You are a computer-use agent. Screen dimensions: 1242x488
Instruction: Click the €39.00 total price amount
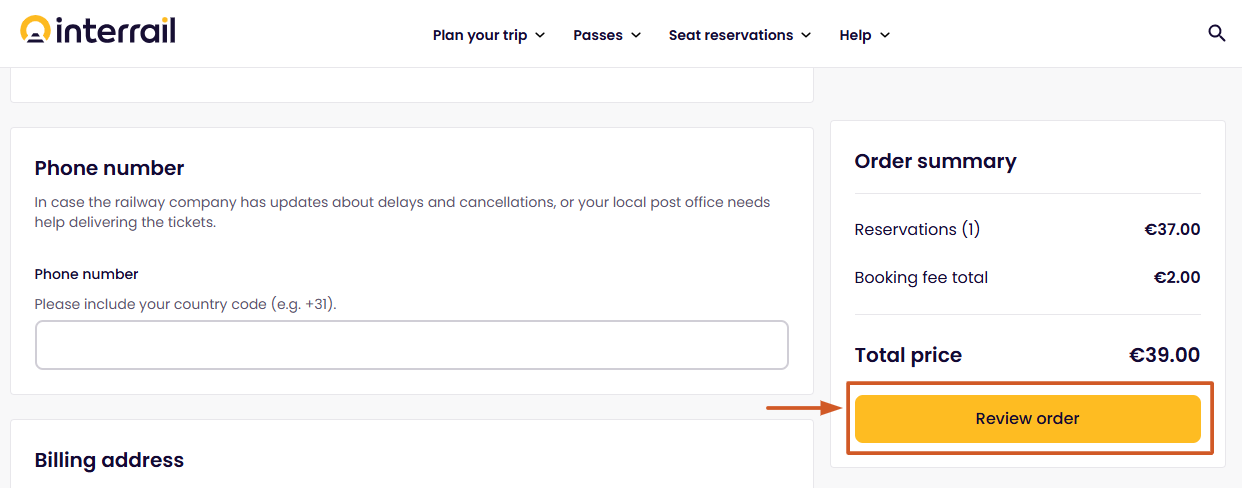click(1164, 355)
